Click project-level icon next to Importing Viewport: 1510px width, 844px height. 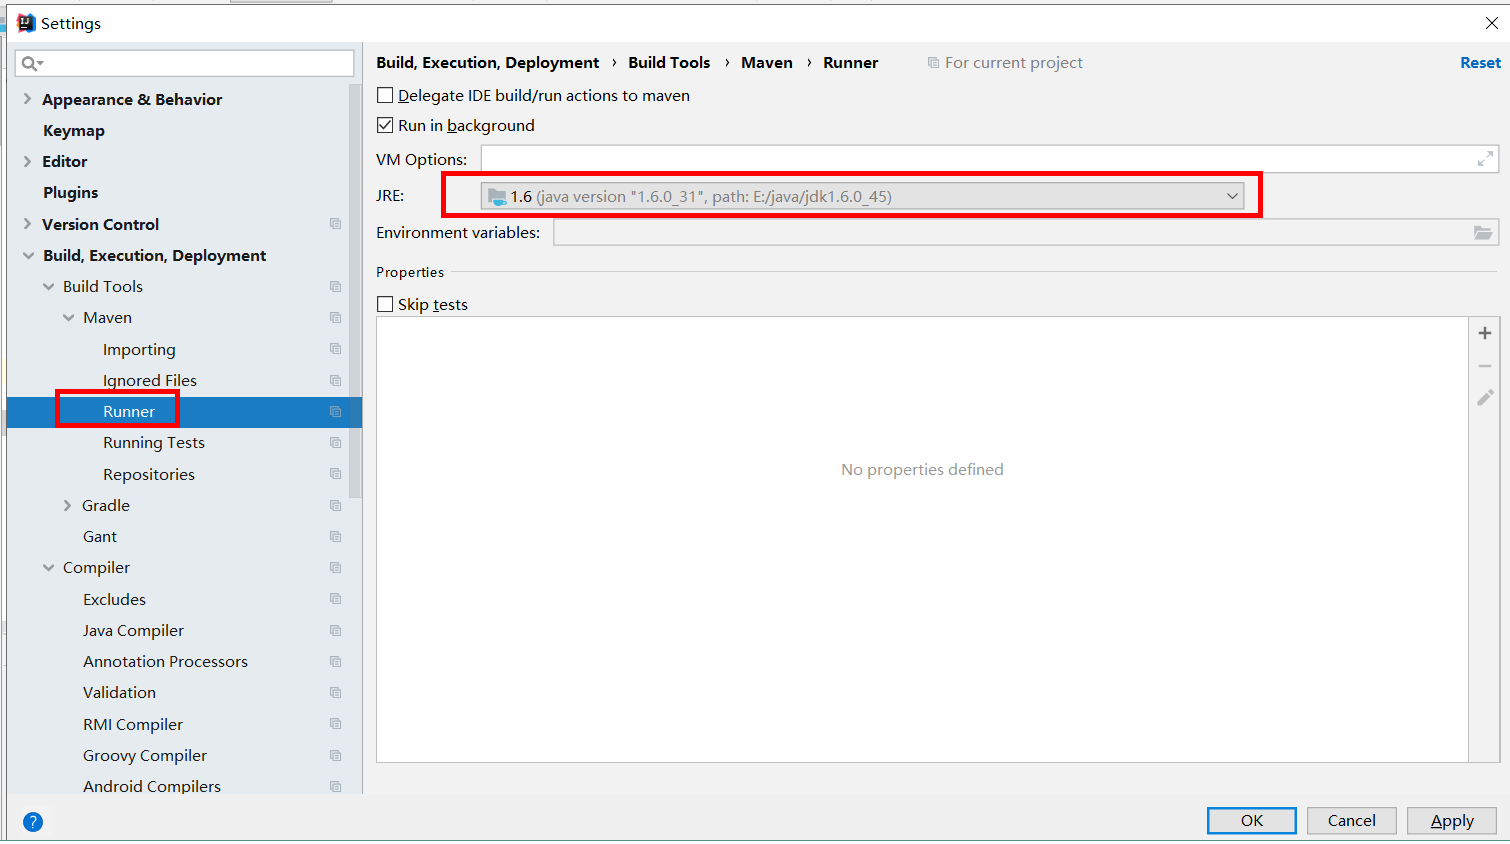(x=336, y=349)
